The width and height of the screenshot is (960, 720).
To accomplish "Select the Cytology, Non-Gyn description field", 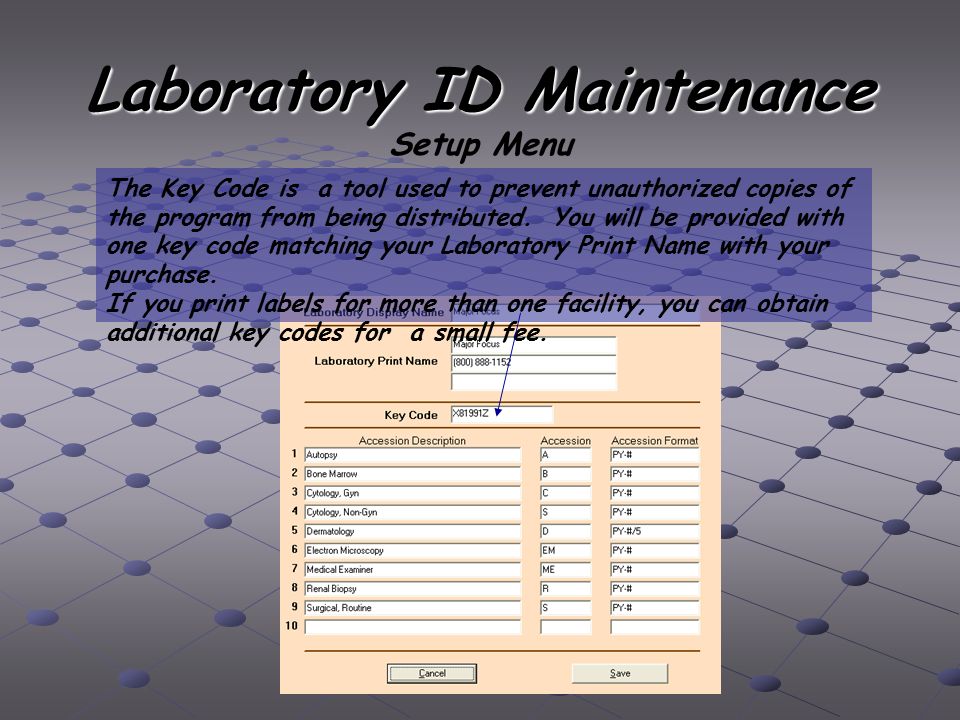I will (413, 512).
